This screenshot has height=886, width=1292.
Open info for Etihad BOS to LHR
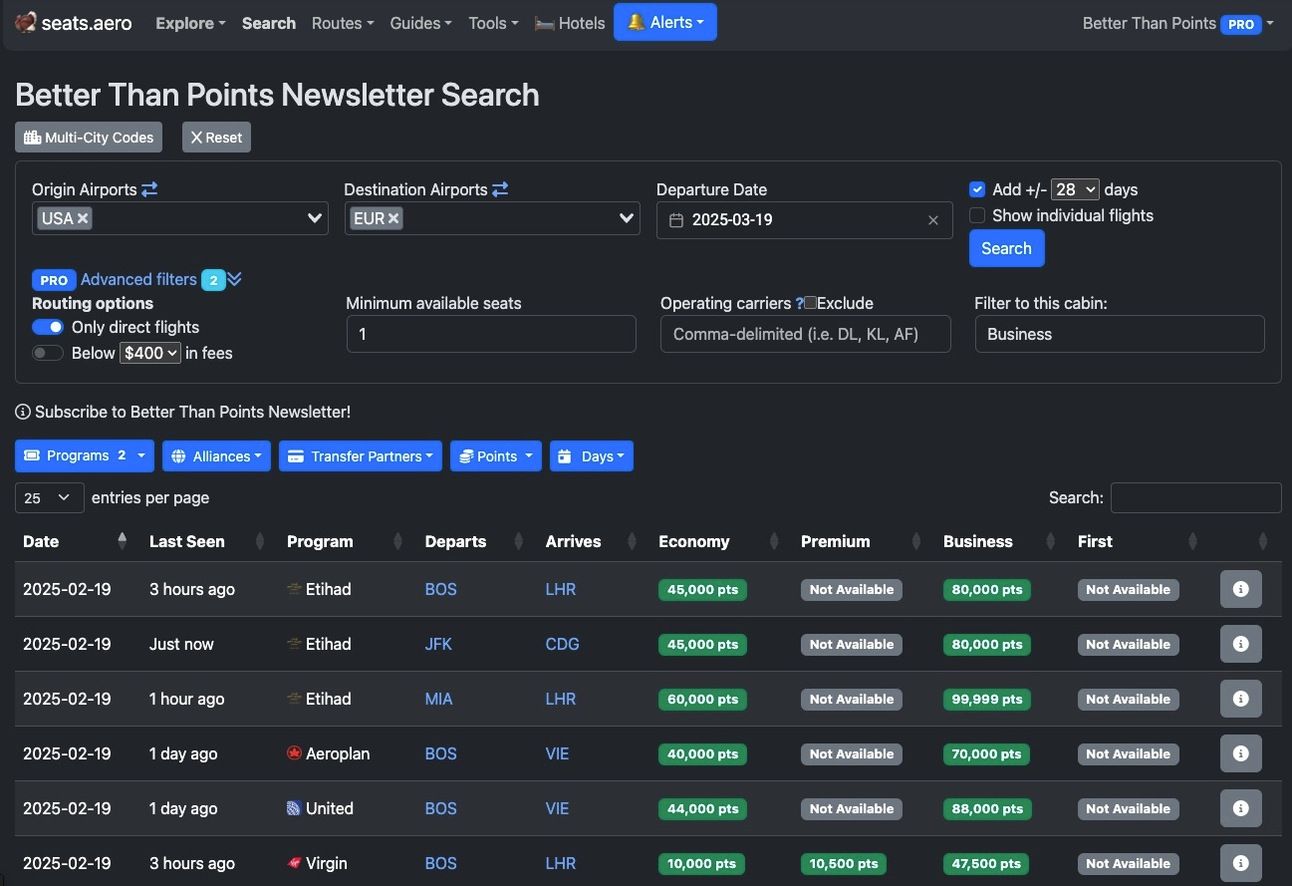(1240, 589)
